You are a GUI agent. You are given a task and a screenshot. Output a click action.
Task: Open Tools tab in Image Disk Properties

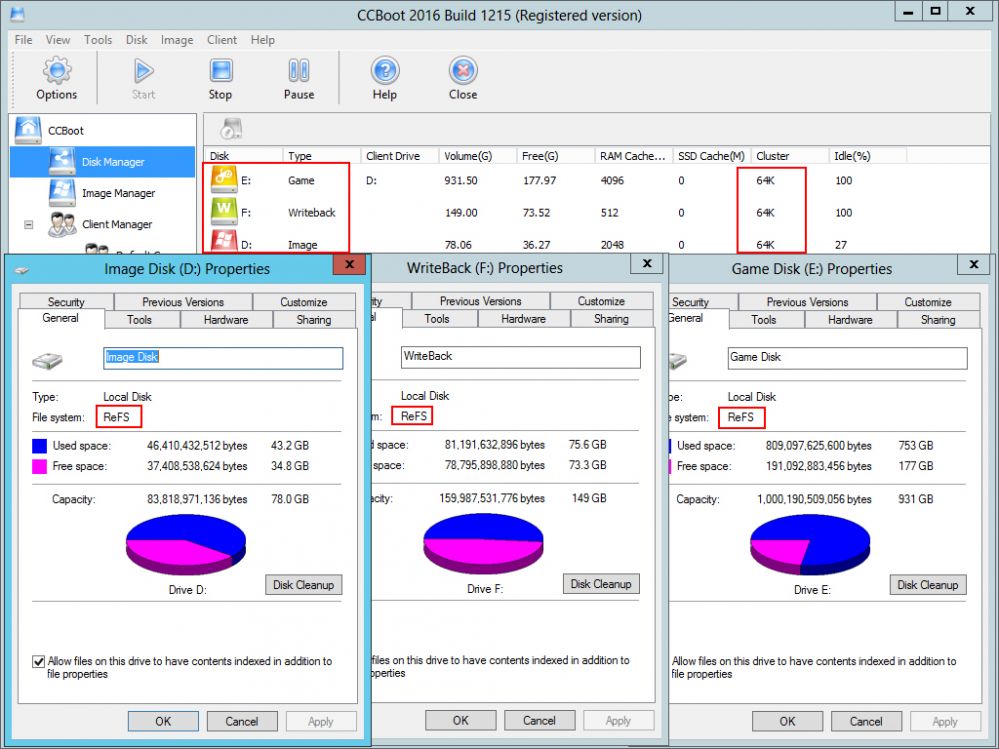click(140, 319)
